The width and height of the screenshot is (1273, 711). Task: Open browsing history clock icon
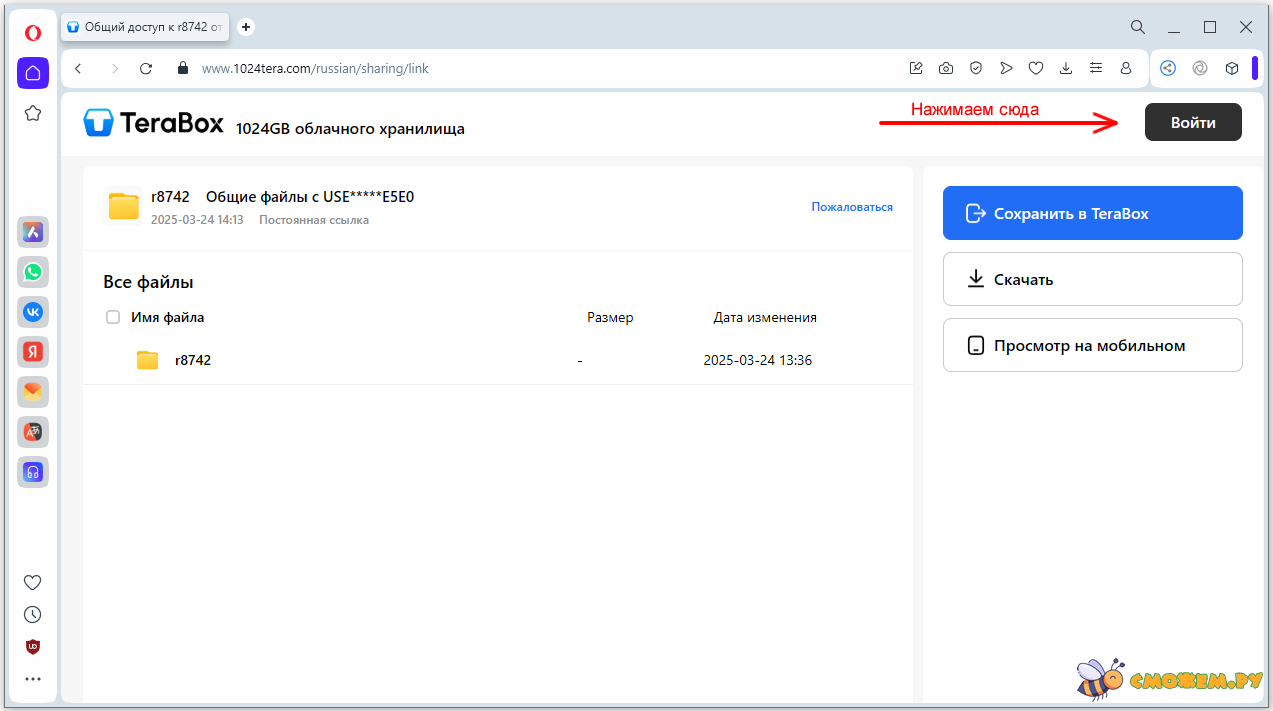33,614
